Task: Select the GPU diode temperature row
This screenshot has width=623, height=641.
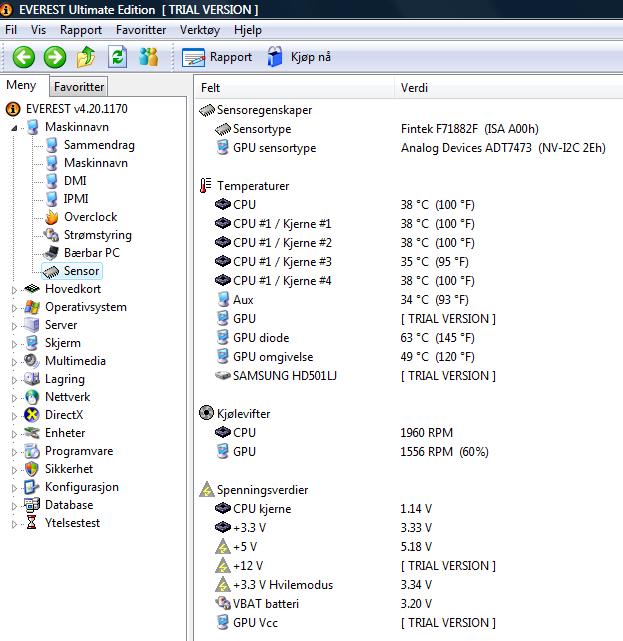Action: [x=409, y=337]
